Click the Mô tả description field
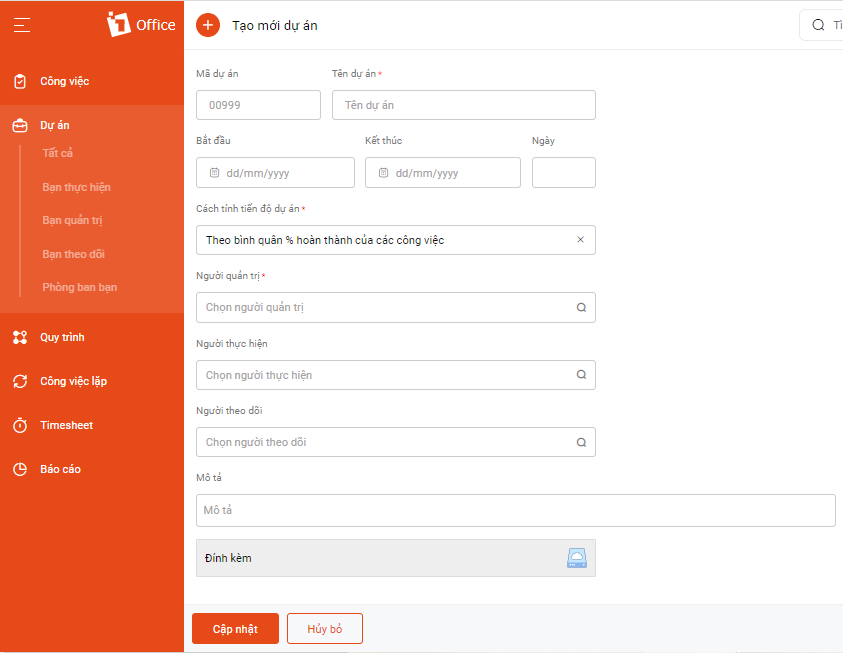 [516, 510]
